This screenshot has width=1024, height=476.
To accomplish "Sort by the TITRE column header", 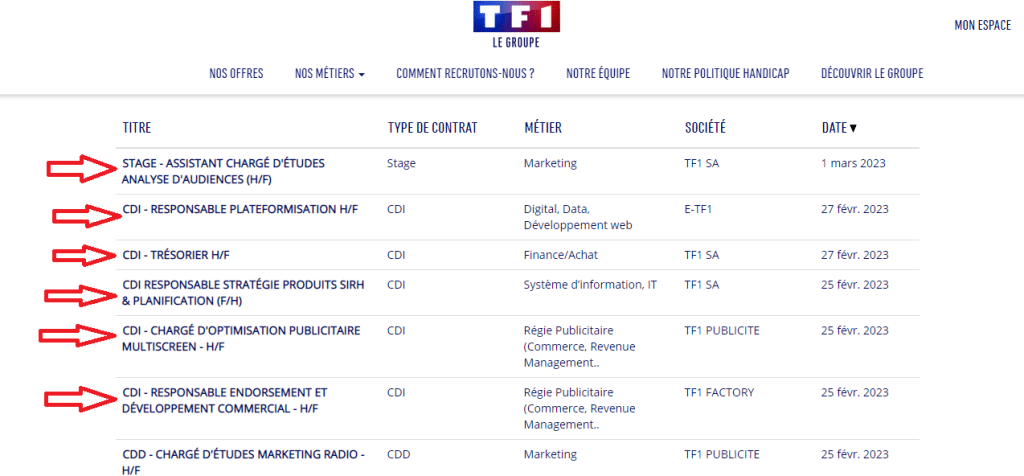I will [x=136, y=129].
